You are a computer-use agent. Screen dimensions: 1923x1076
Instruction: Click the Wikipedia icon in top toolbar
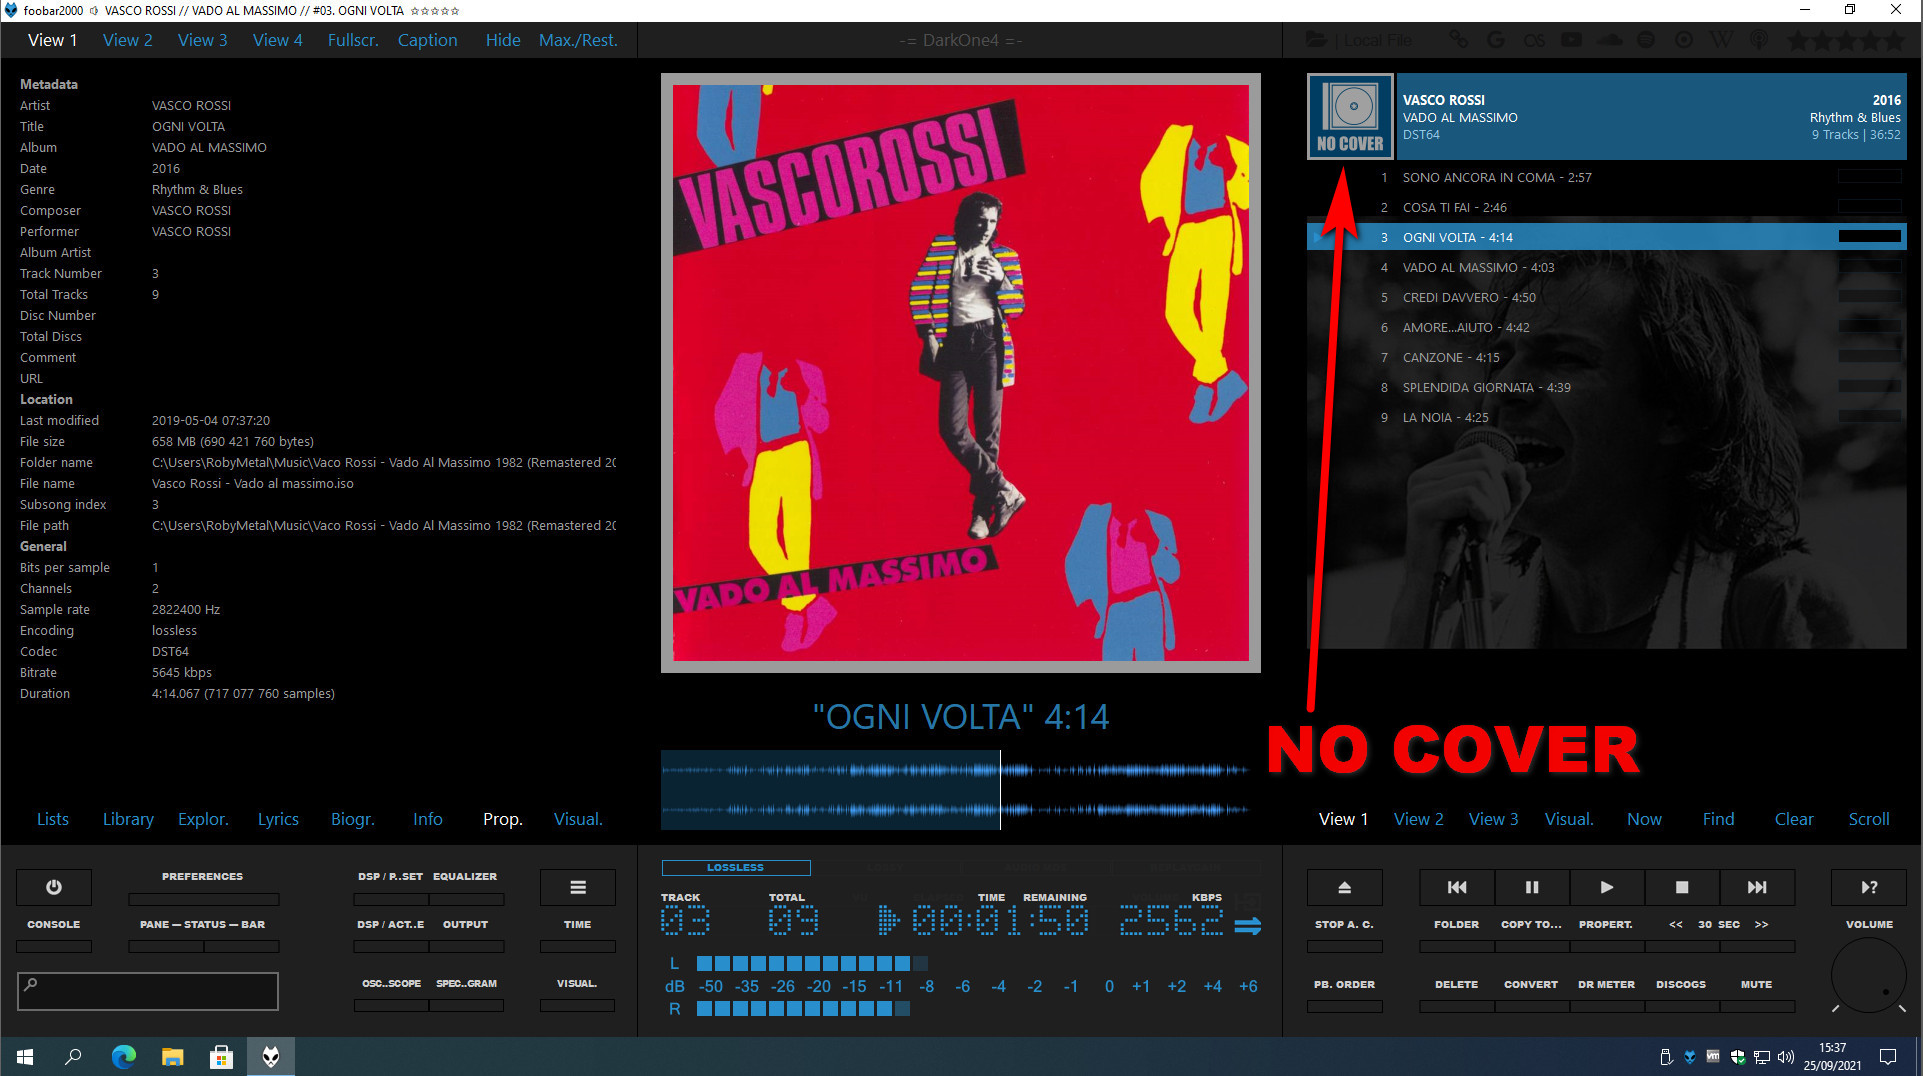1721,40
